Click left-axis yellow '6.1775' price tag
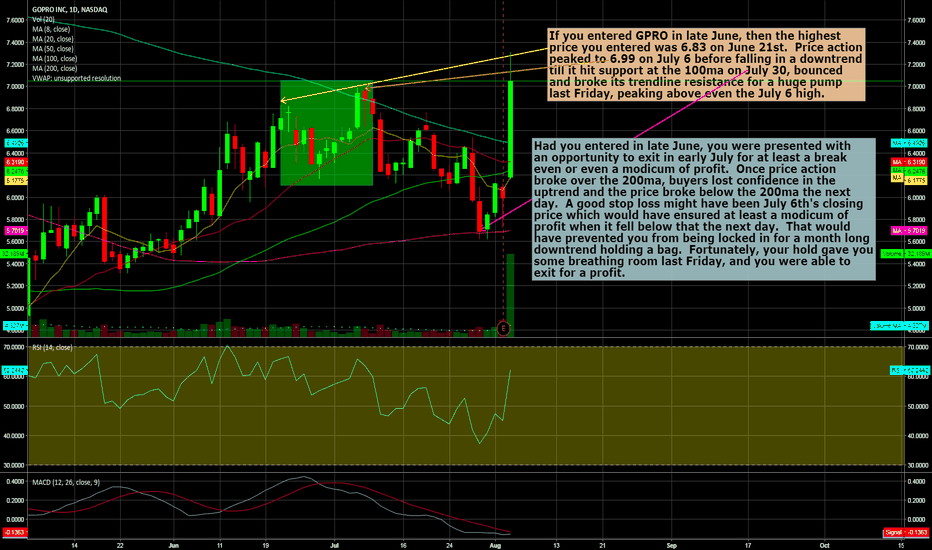The height and width of the screenshot is (550, 932). 15,180
